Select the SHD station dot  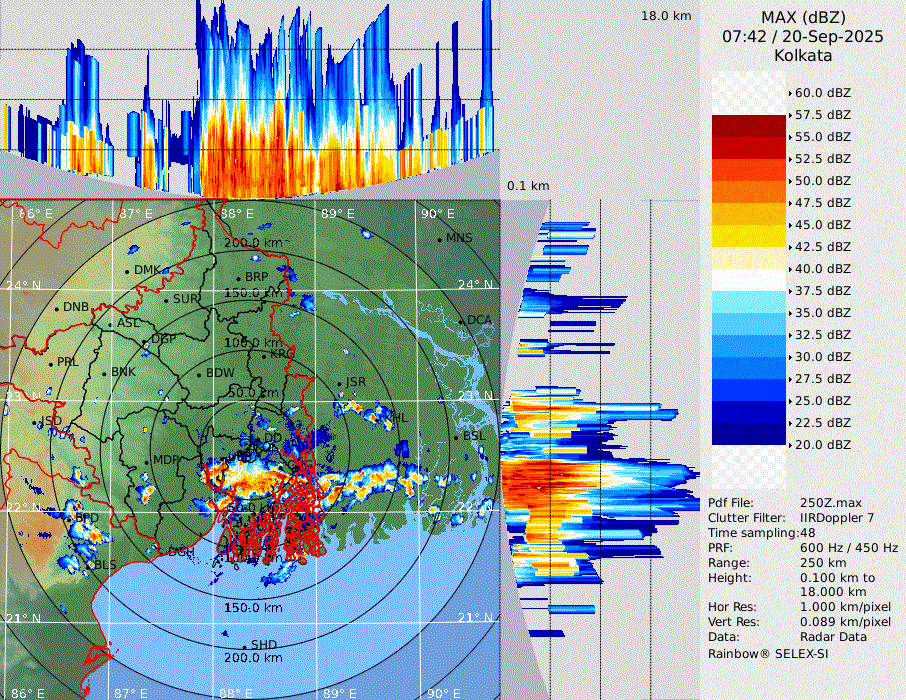(245, 645)
